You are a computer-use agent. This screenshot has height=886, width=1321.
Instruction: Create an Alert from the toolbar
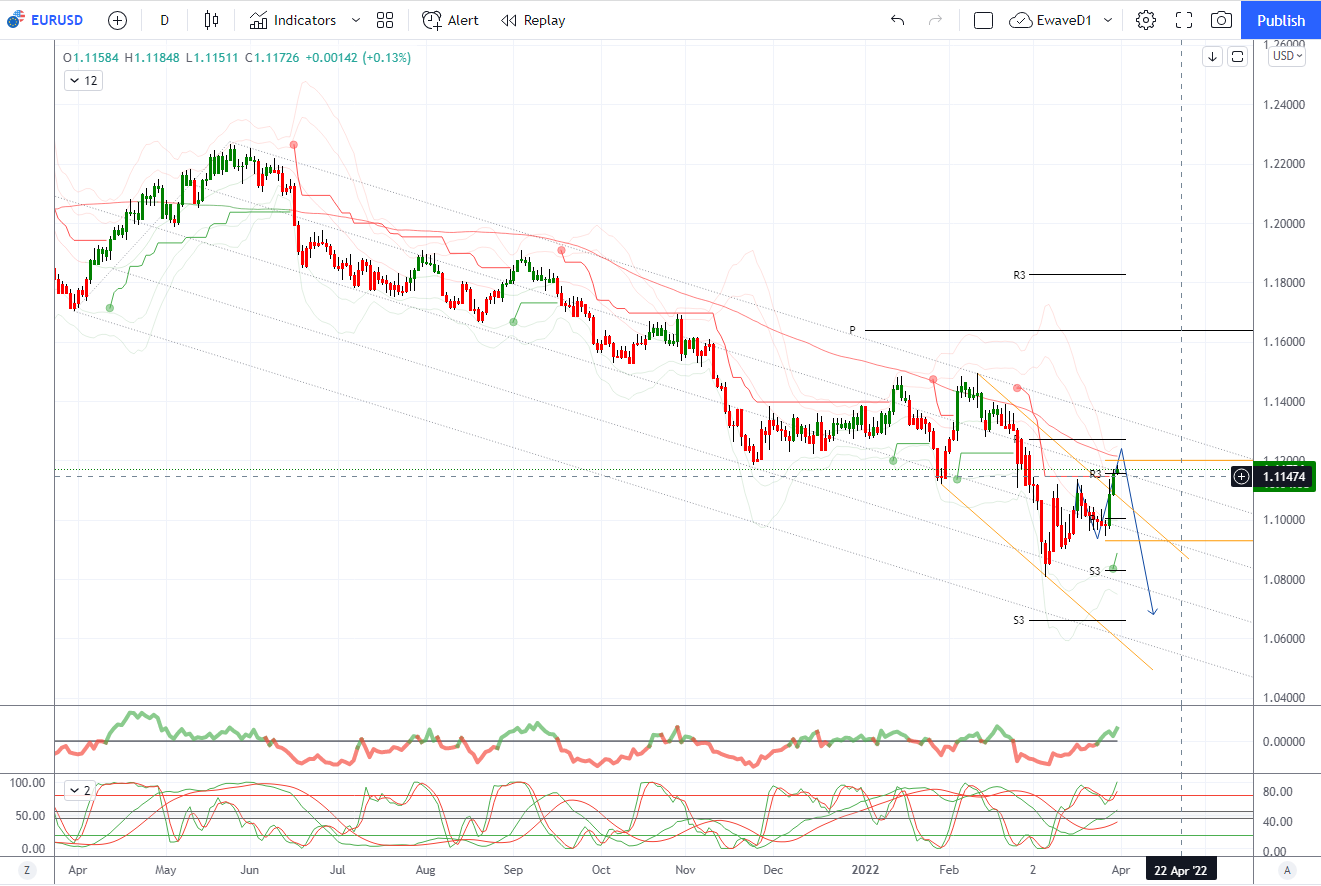450,20
